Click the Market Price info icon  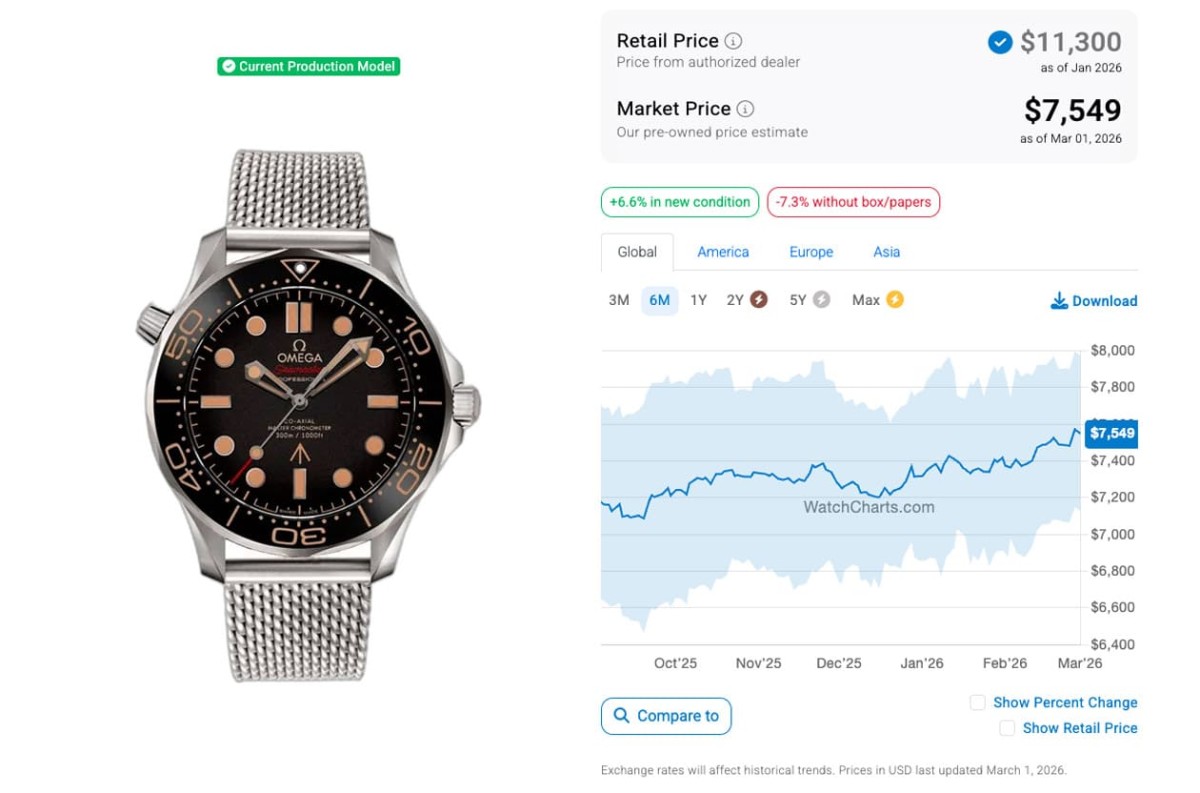click(745, 109)
